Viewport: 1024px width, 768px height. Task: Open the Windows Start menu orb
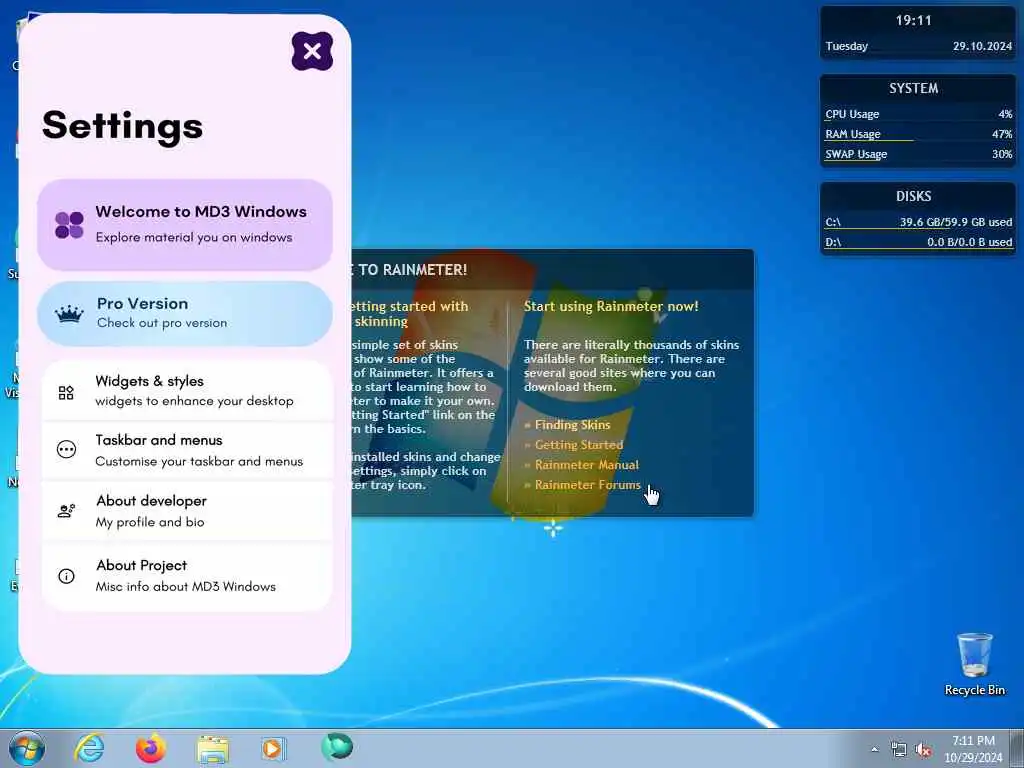click(27, 748)
